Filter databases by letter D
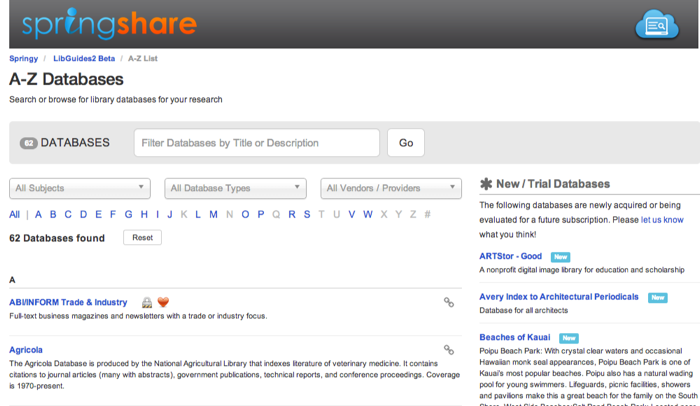The height and width of the screenshot is (406, 700). [x=83, y=214]
